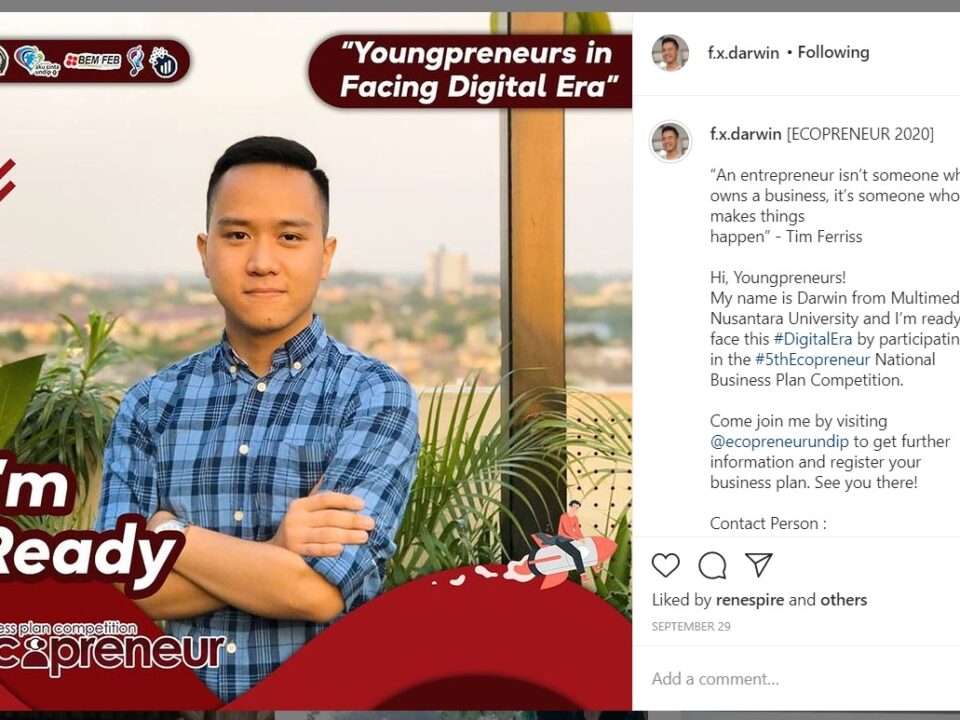Click the main post photo

[316, 361]
